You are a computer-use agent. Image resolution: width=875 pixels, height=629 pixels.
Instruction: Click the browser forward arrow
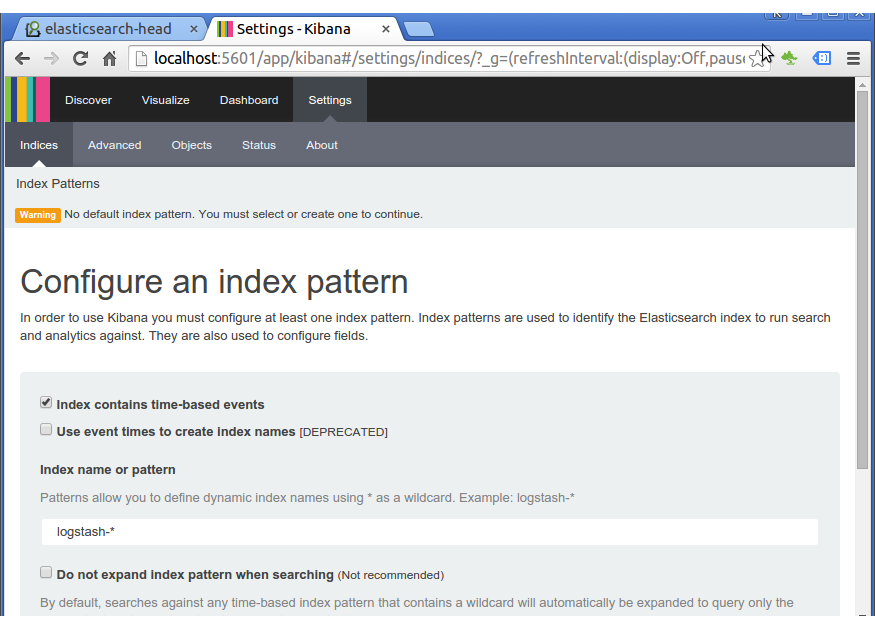click(x=51, y=59)
